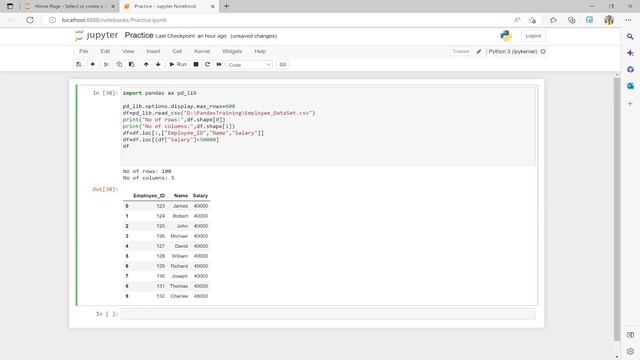Add a sidebar app with plus icon

click(630, 104)
